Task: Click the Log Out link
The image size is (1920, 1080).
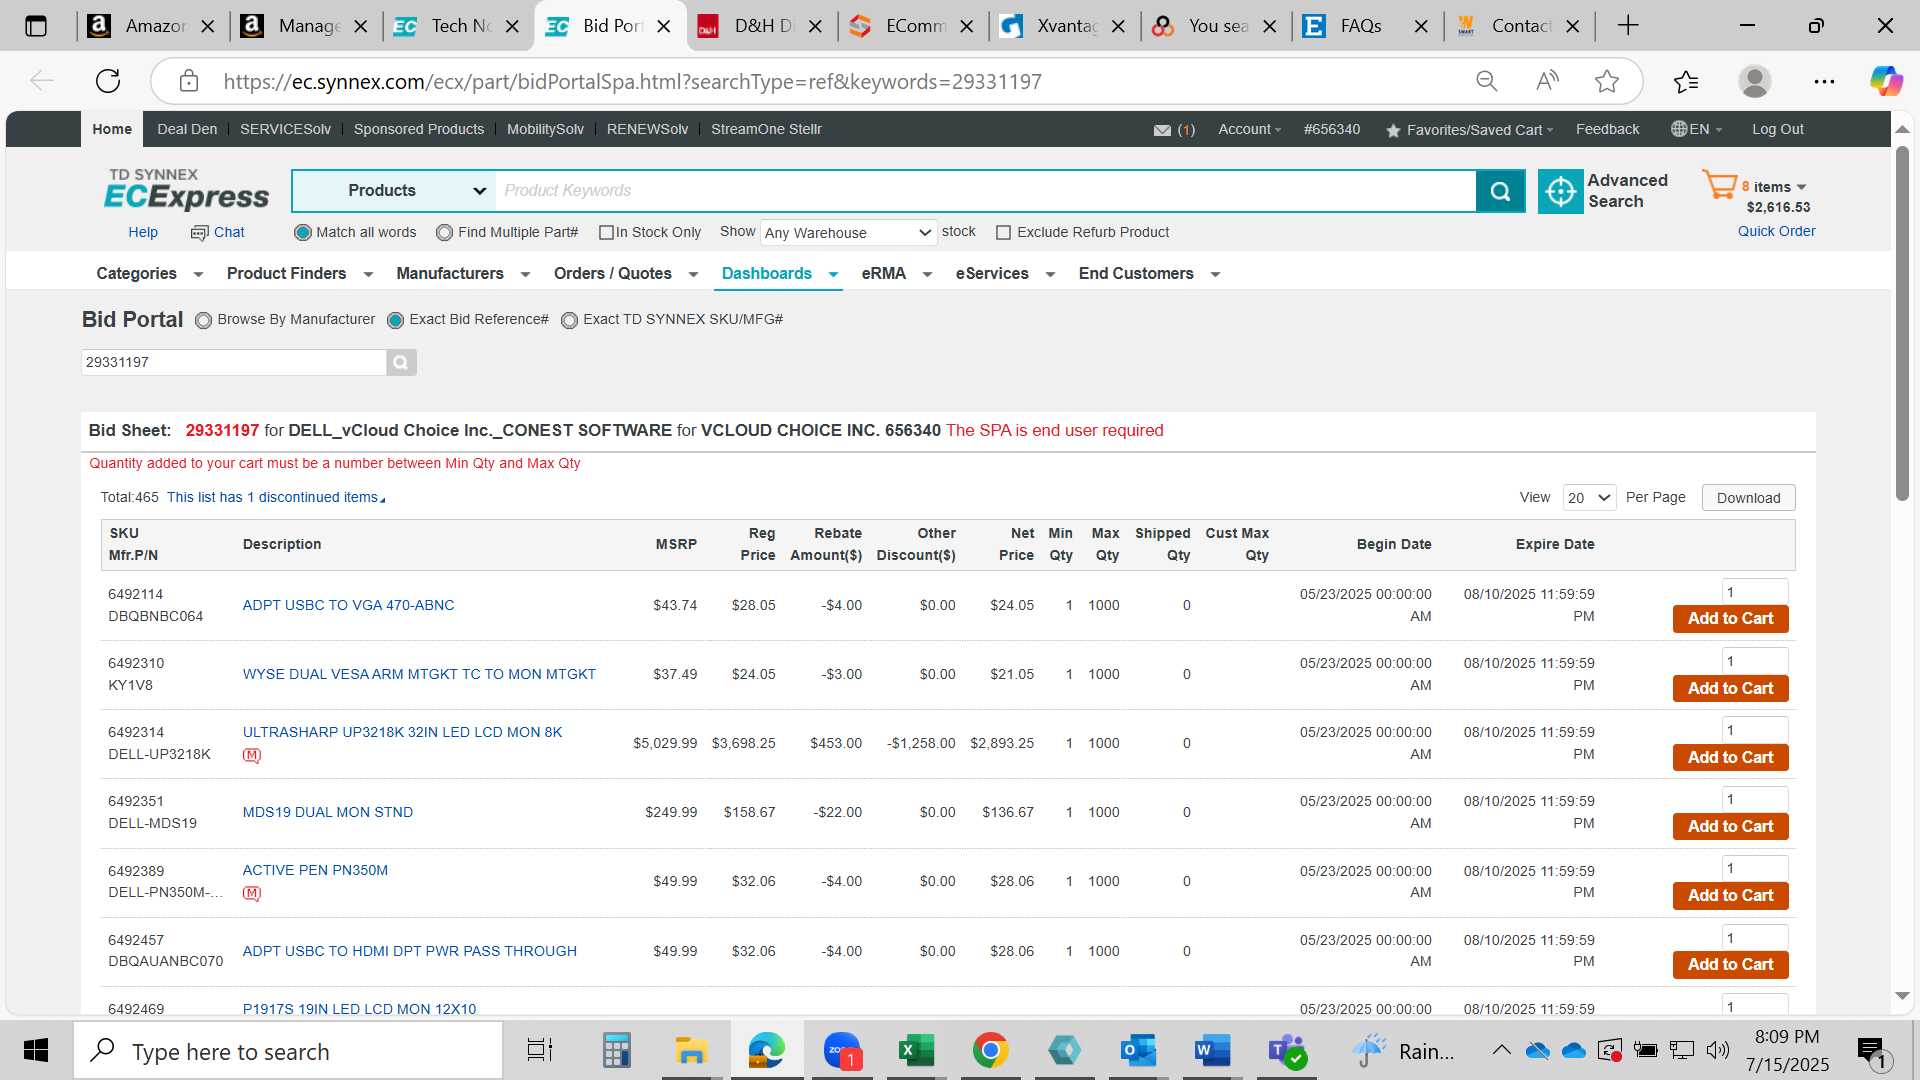Action: tap(1777, 129)
